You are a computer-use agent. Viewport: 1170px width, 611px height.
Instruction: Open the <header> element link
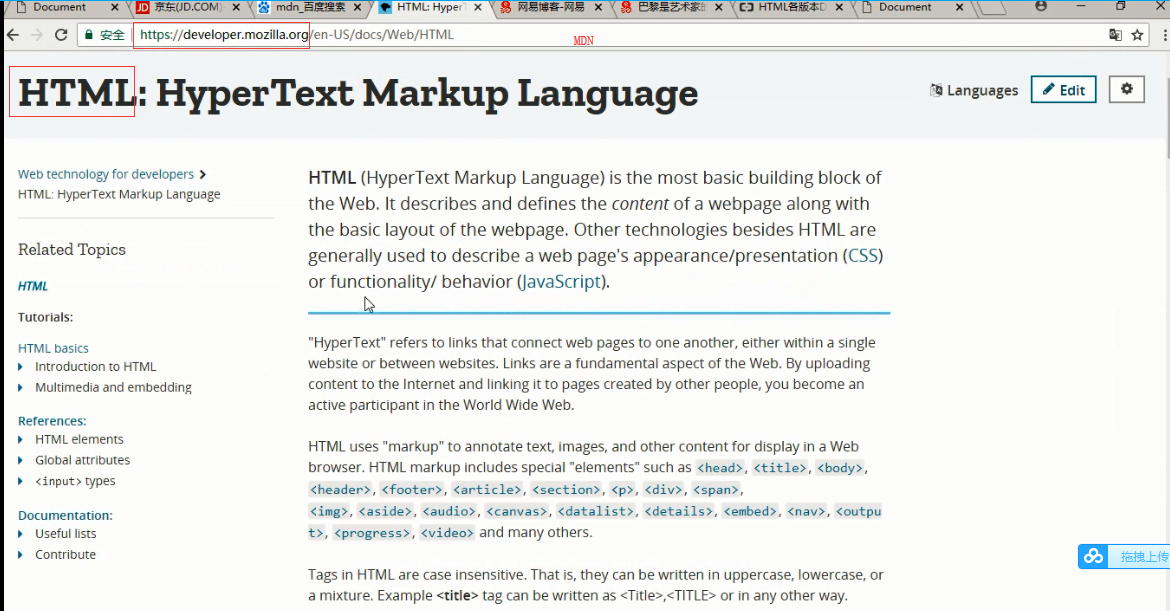click(x=340, y=489)
